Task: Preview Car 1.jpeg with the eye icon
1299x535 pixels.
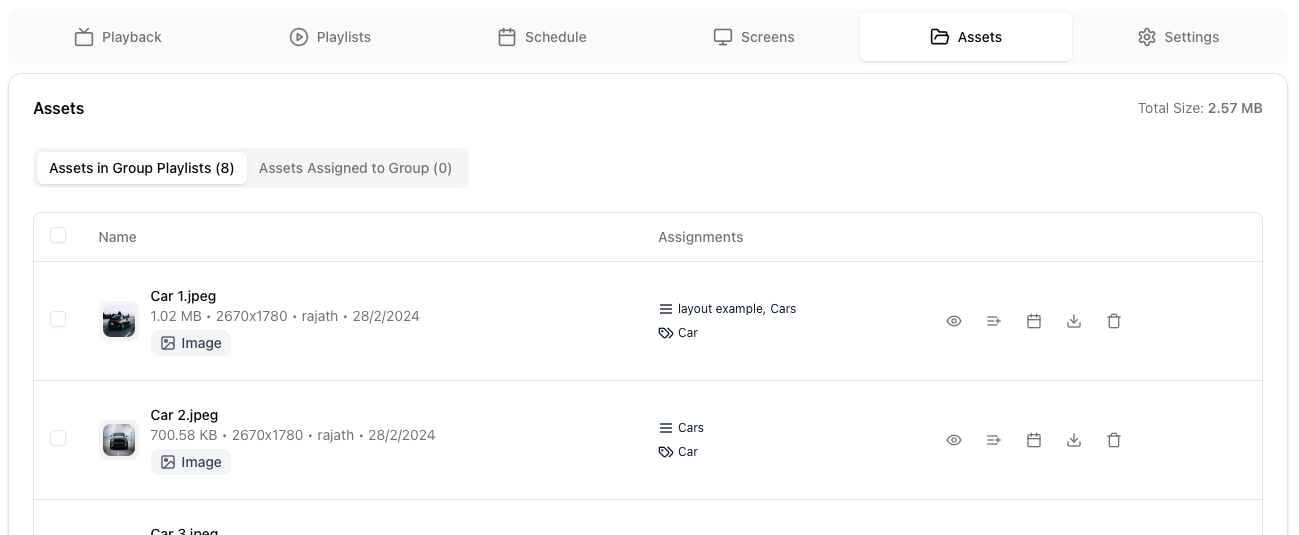Action: click(x=954, y=321)
